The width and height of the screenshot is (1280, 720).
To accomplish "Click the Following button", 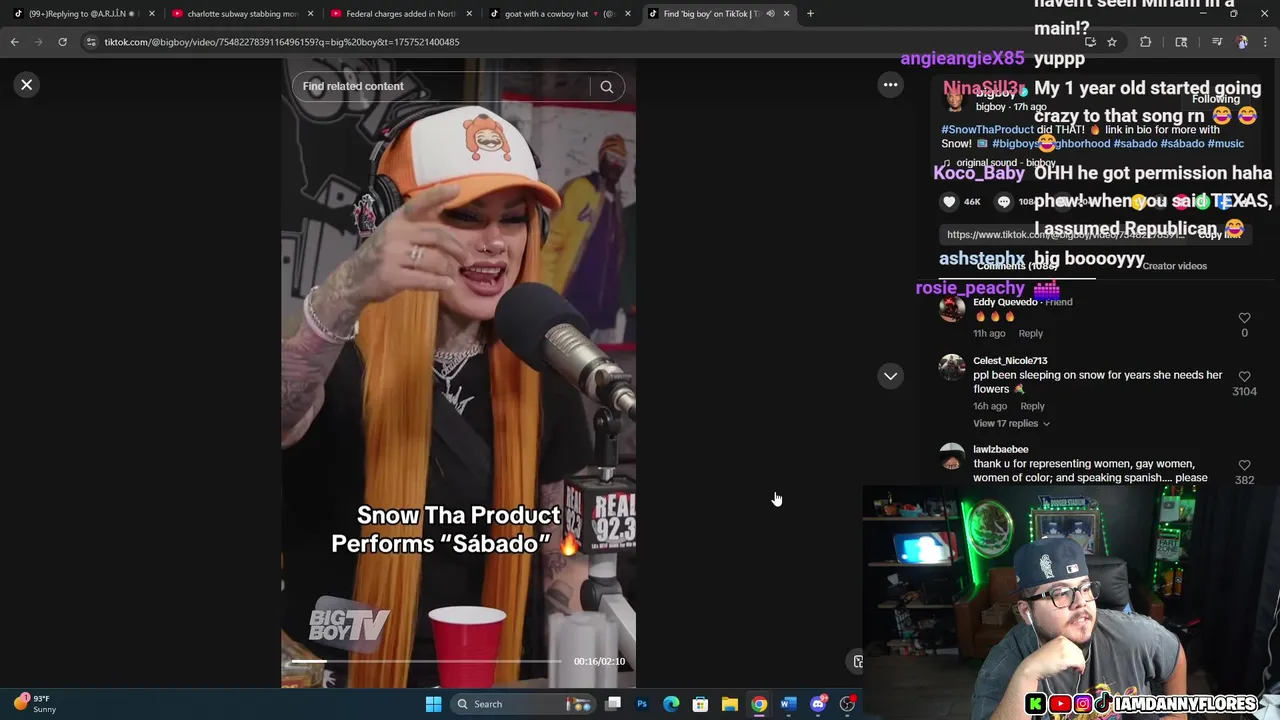I will pyautogui.click(x=1215, y=99).
